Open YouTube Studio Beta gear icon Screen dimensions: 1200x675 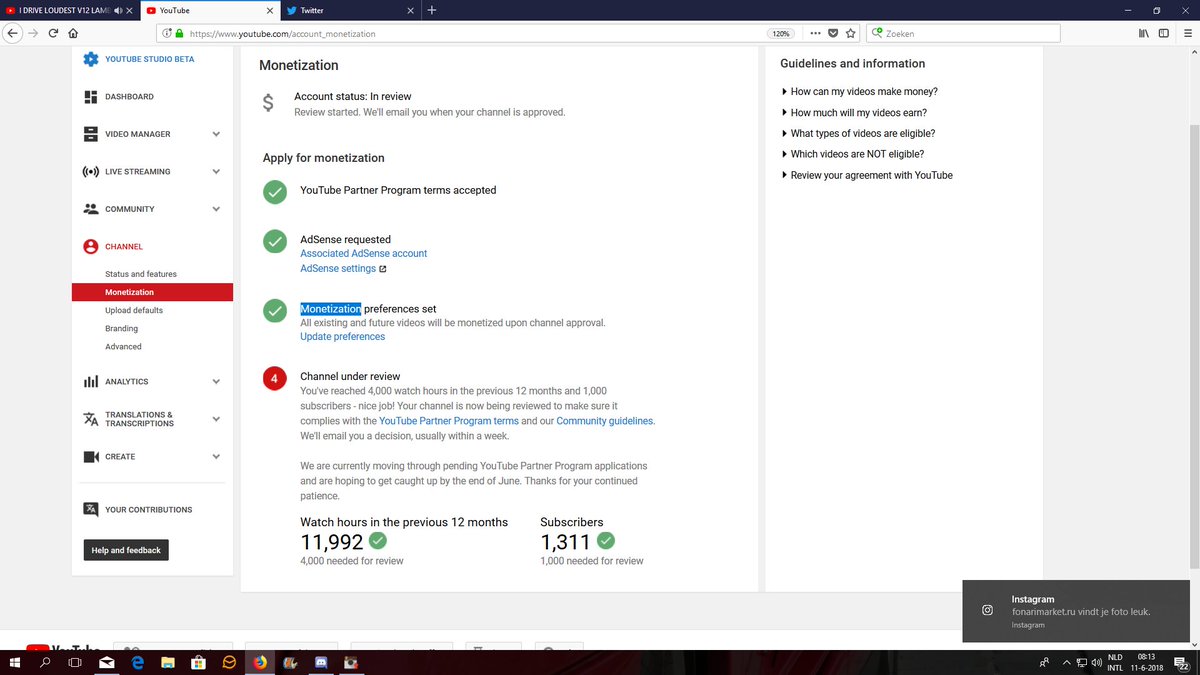[91, 59]
